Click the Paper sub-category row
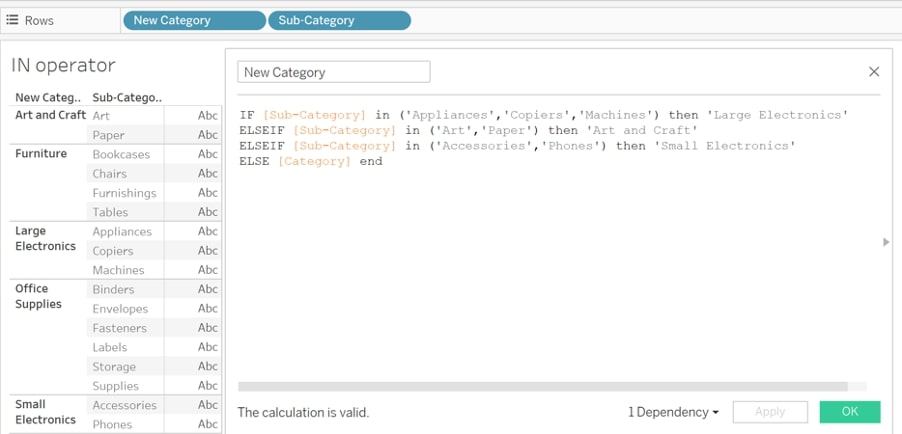Screen dimensions: 902x434 tap(125, 135)
